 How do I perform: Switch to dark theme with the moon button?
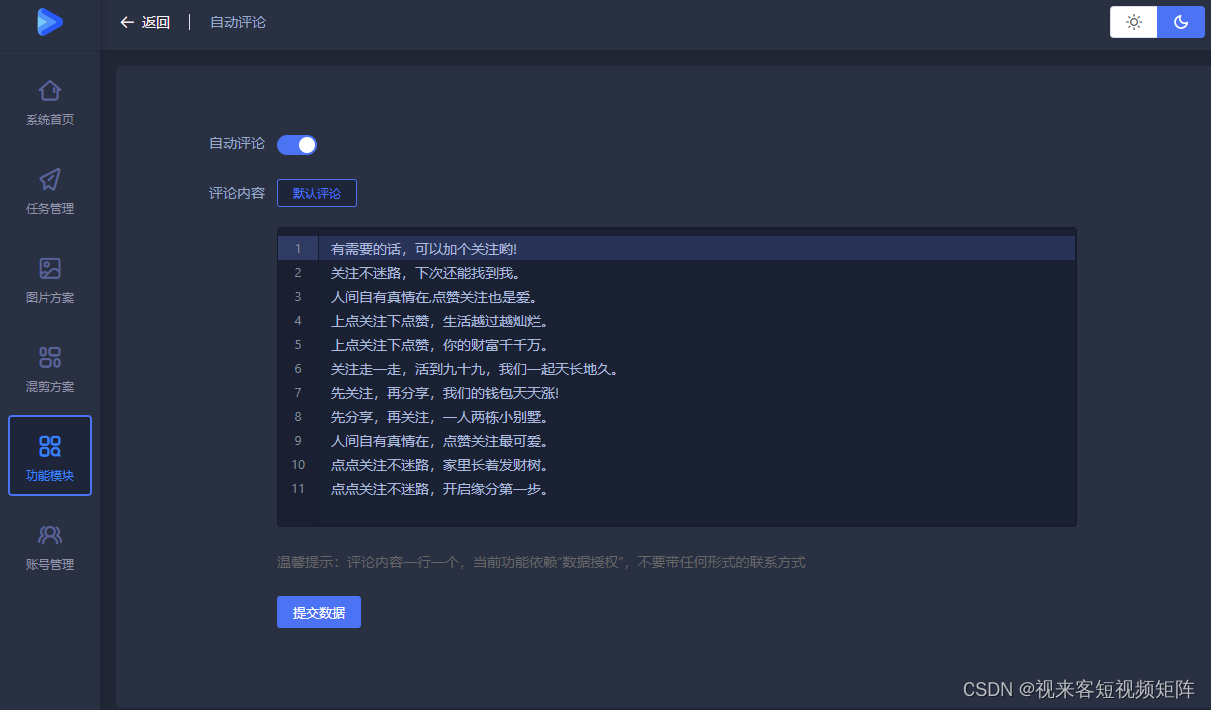coord(1181,21)
